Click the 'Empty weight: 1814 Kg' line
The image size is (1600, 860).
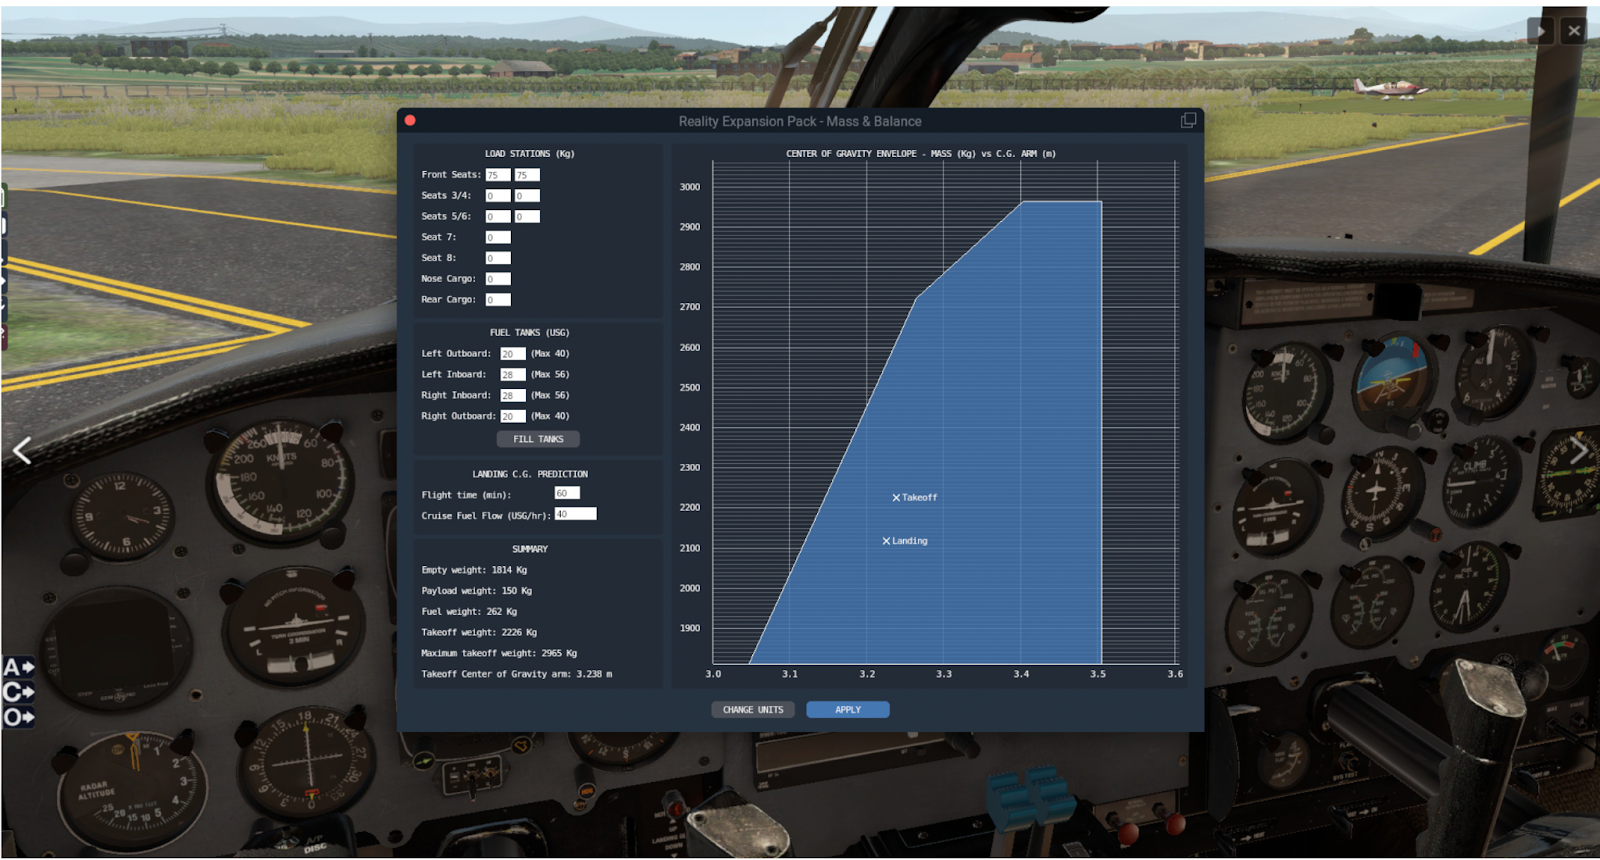point(474,571)
